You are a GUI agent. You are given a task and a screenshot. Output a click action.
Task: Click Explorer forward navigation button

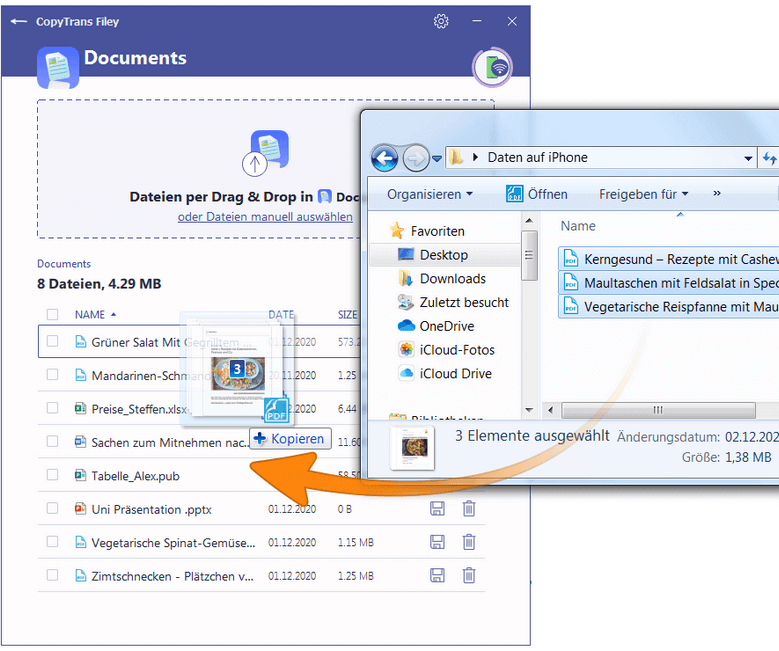(x=415, y=159)
